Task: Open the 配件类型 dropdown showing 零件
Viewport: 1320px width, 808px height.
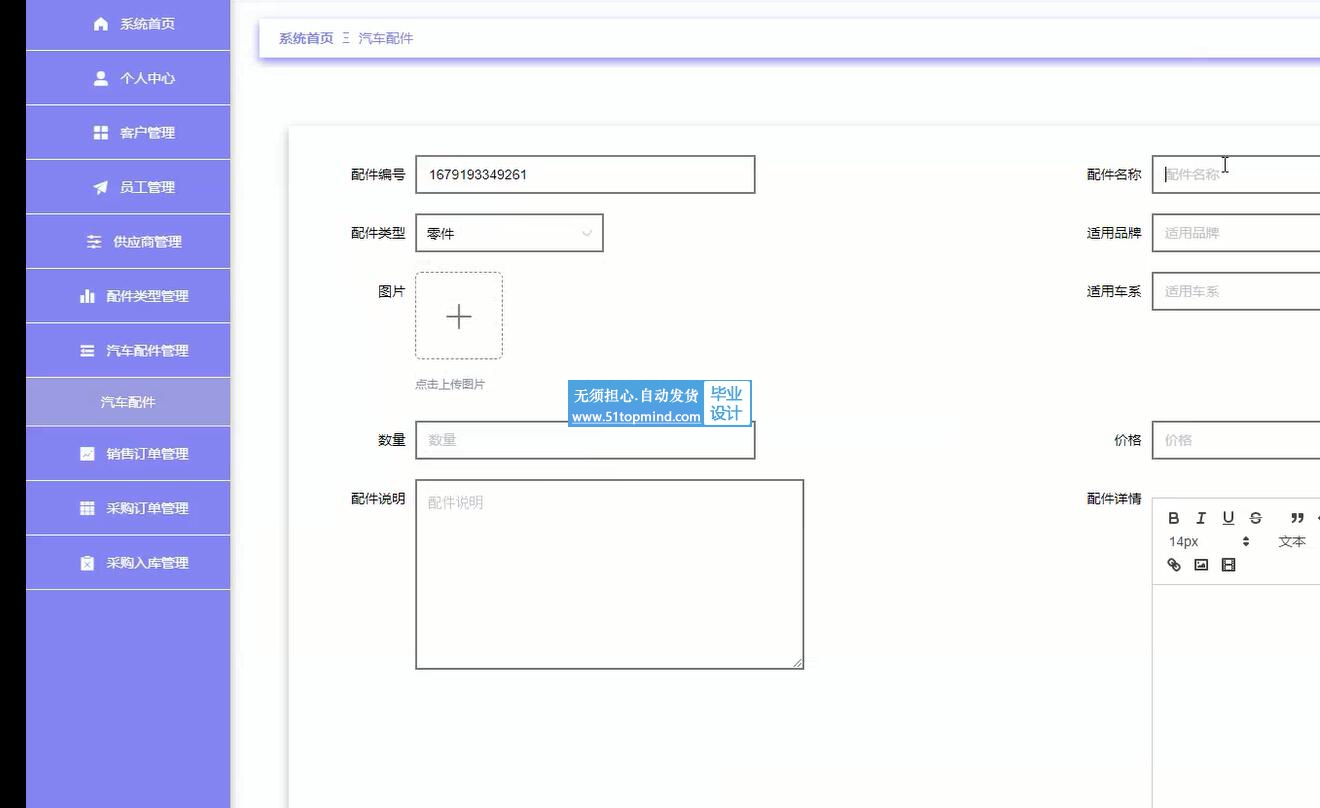Action: coord(509,233)
